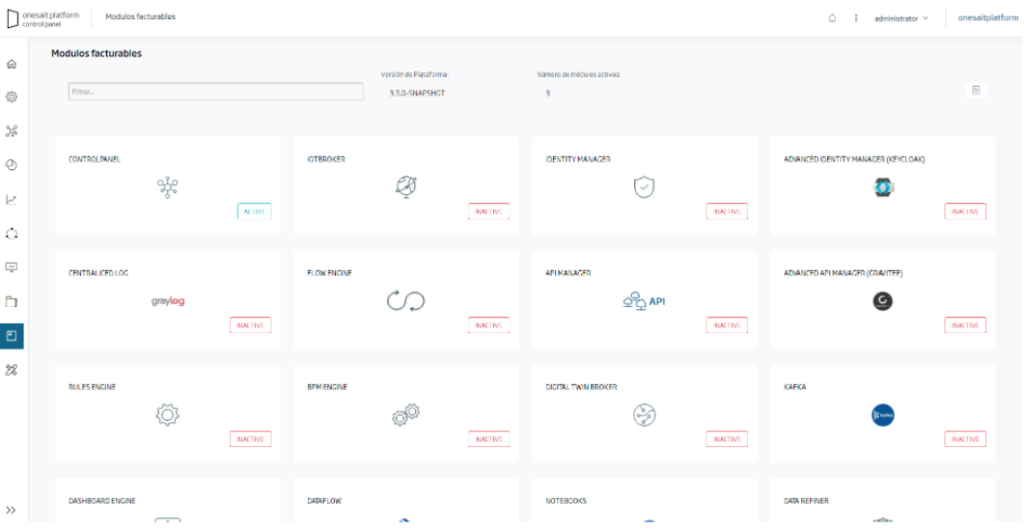
Task: Click the DASHBOARD ENGINE card title
Action: pyautogui.click(x=102, y=501)
